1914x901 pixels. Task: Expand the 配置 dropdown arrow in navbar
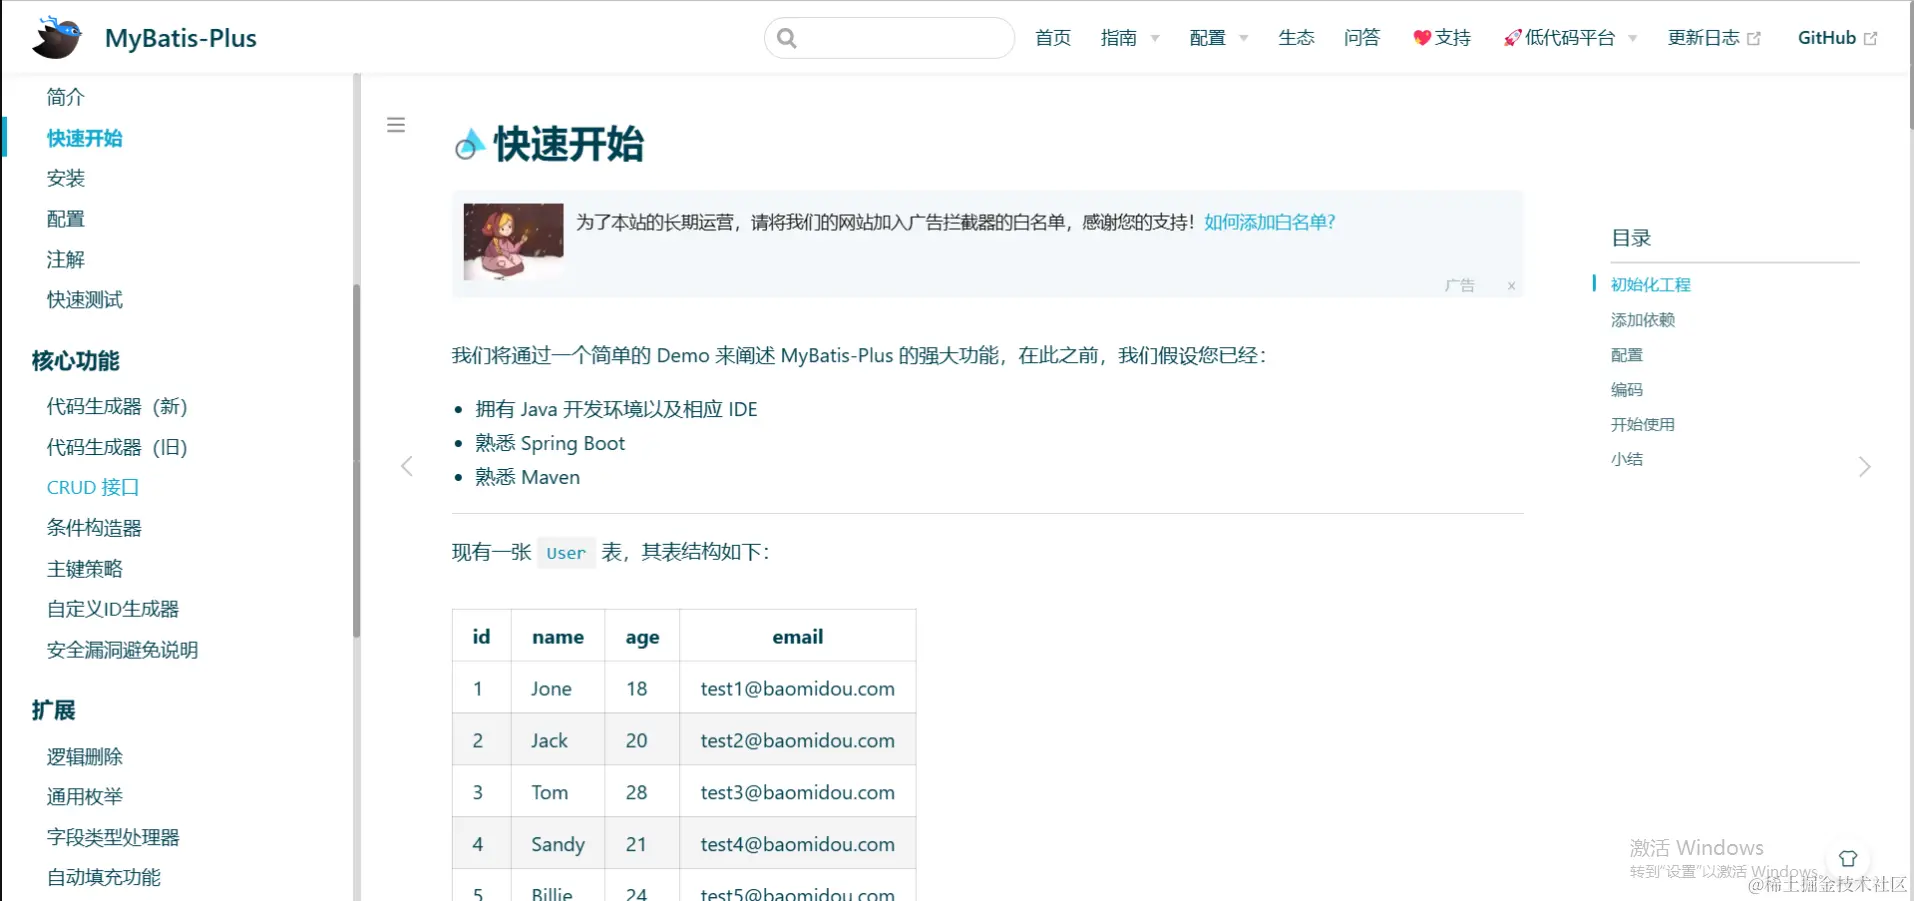click(1244, 39)
